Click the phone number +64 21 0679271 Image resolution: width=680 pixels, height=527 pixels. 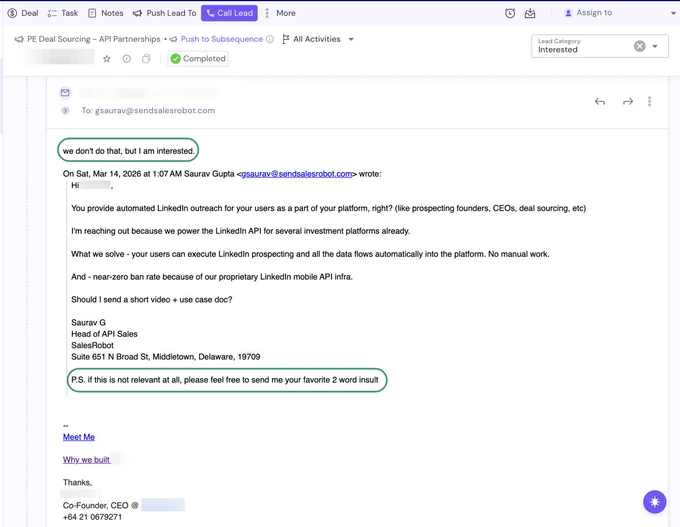[x=92, y=517]
